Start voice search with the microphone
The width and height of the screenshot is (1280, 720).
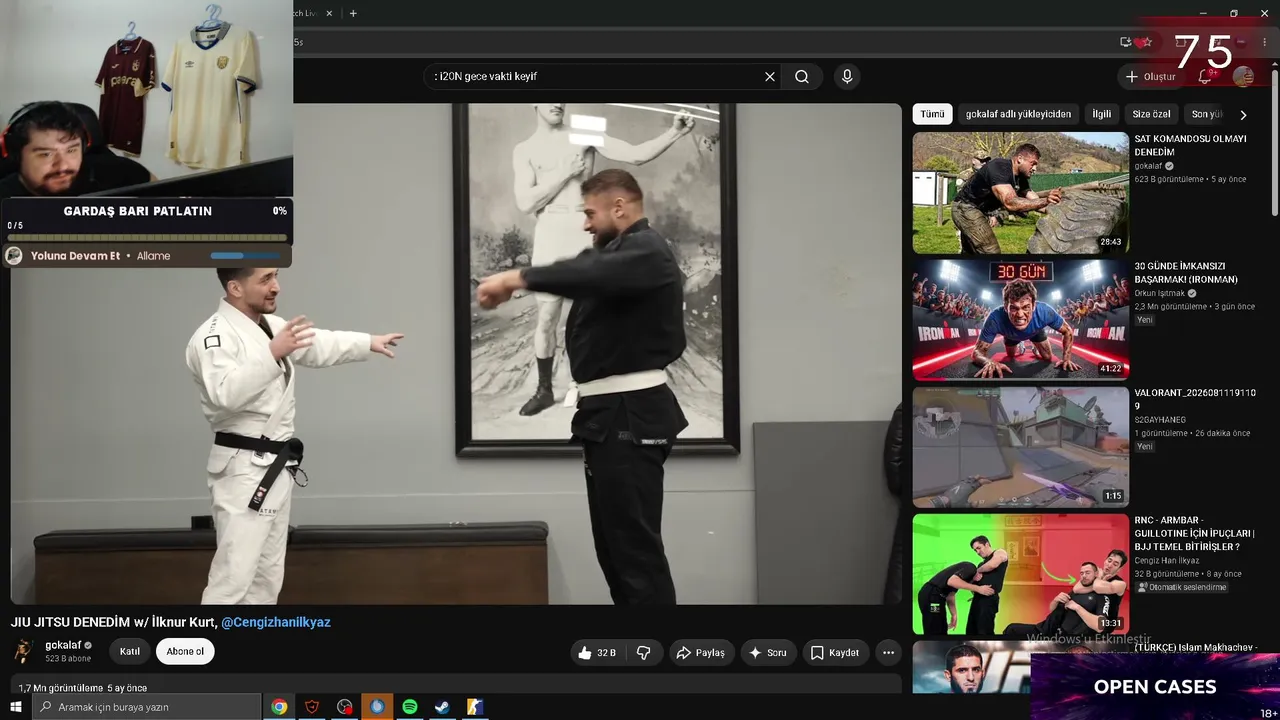(x=847, y=77)
